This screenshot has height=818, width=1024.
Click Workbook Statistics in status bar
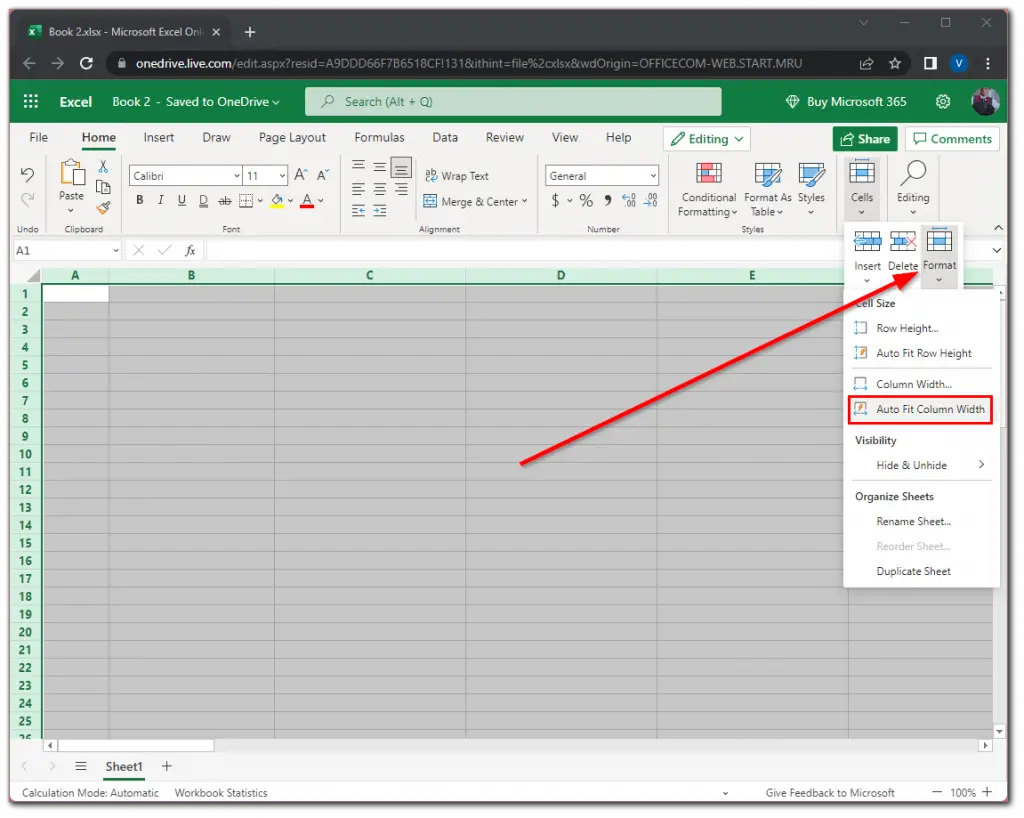click(221, 793)
